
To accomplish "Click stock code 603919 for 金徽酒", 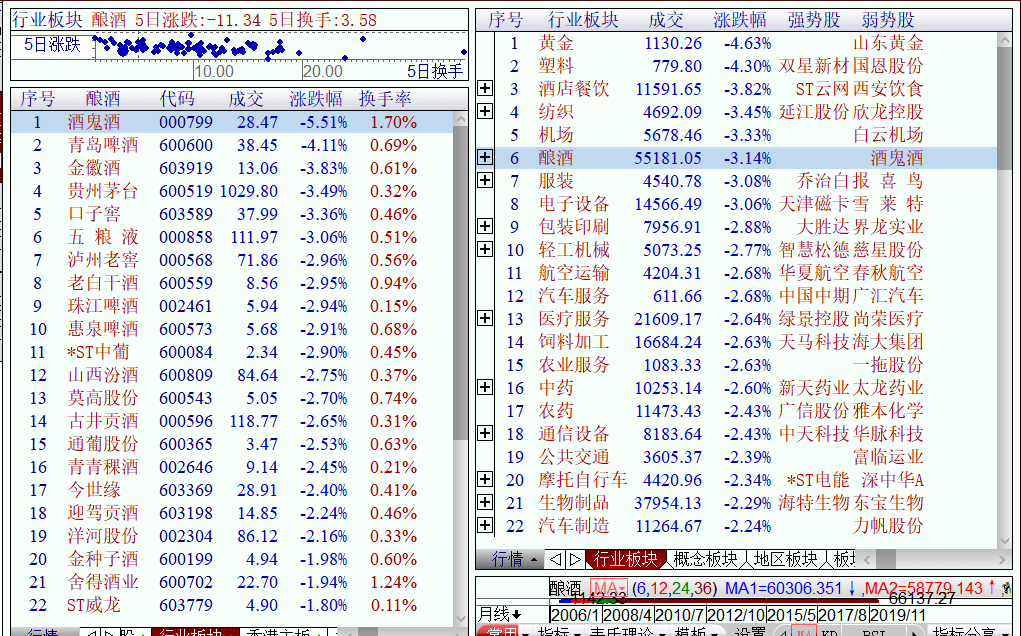I will (186, 168).
